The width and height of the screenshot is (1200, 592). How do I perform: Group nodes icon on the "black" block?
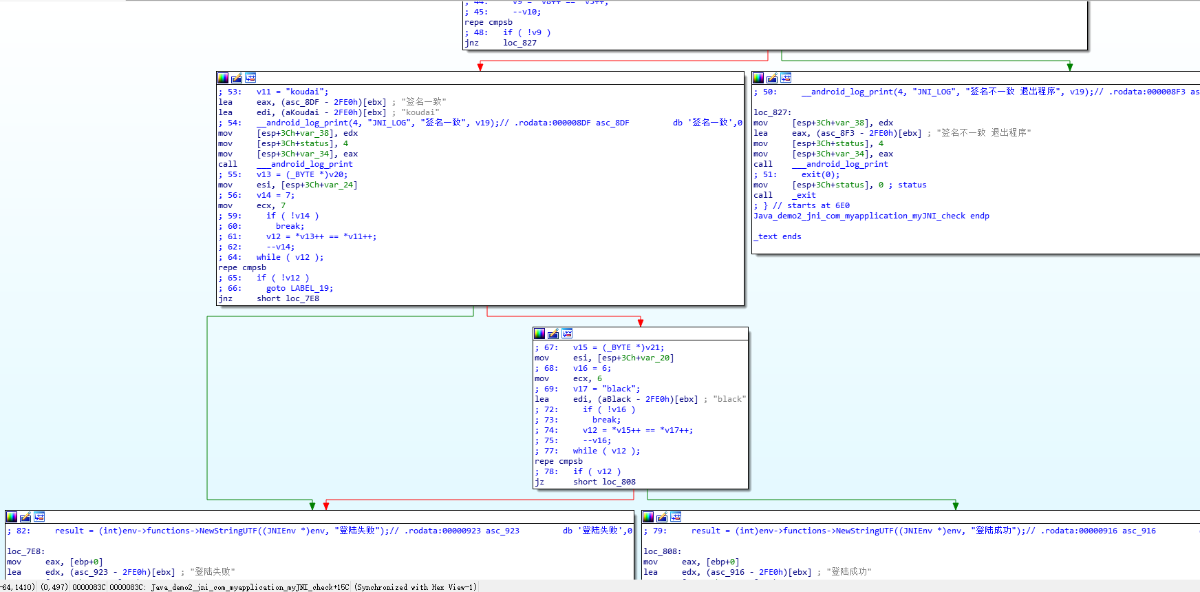(x=568, y=333)
